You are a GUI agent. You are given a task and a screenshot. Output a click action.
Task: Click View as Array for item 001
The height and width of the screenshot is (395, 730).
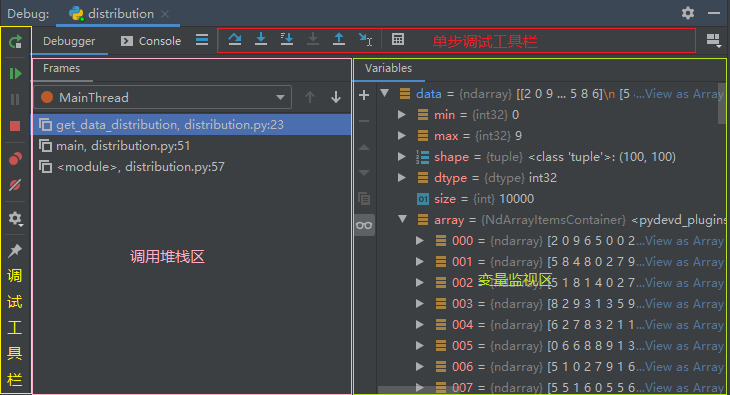coord(684,262)
